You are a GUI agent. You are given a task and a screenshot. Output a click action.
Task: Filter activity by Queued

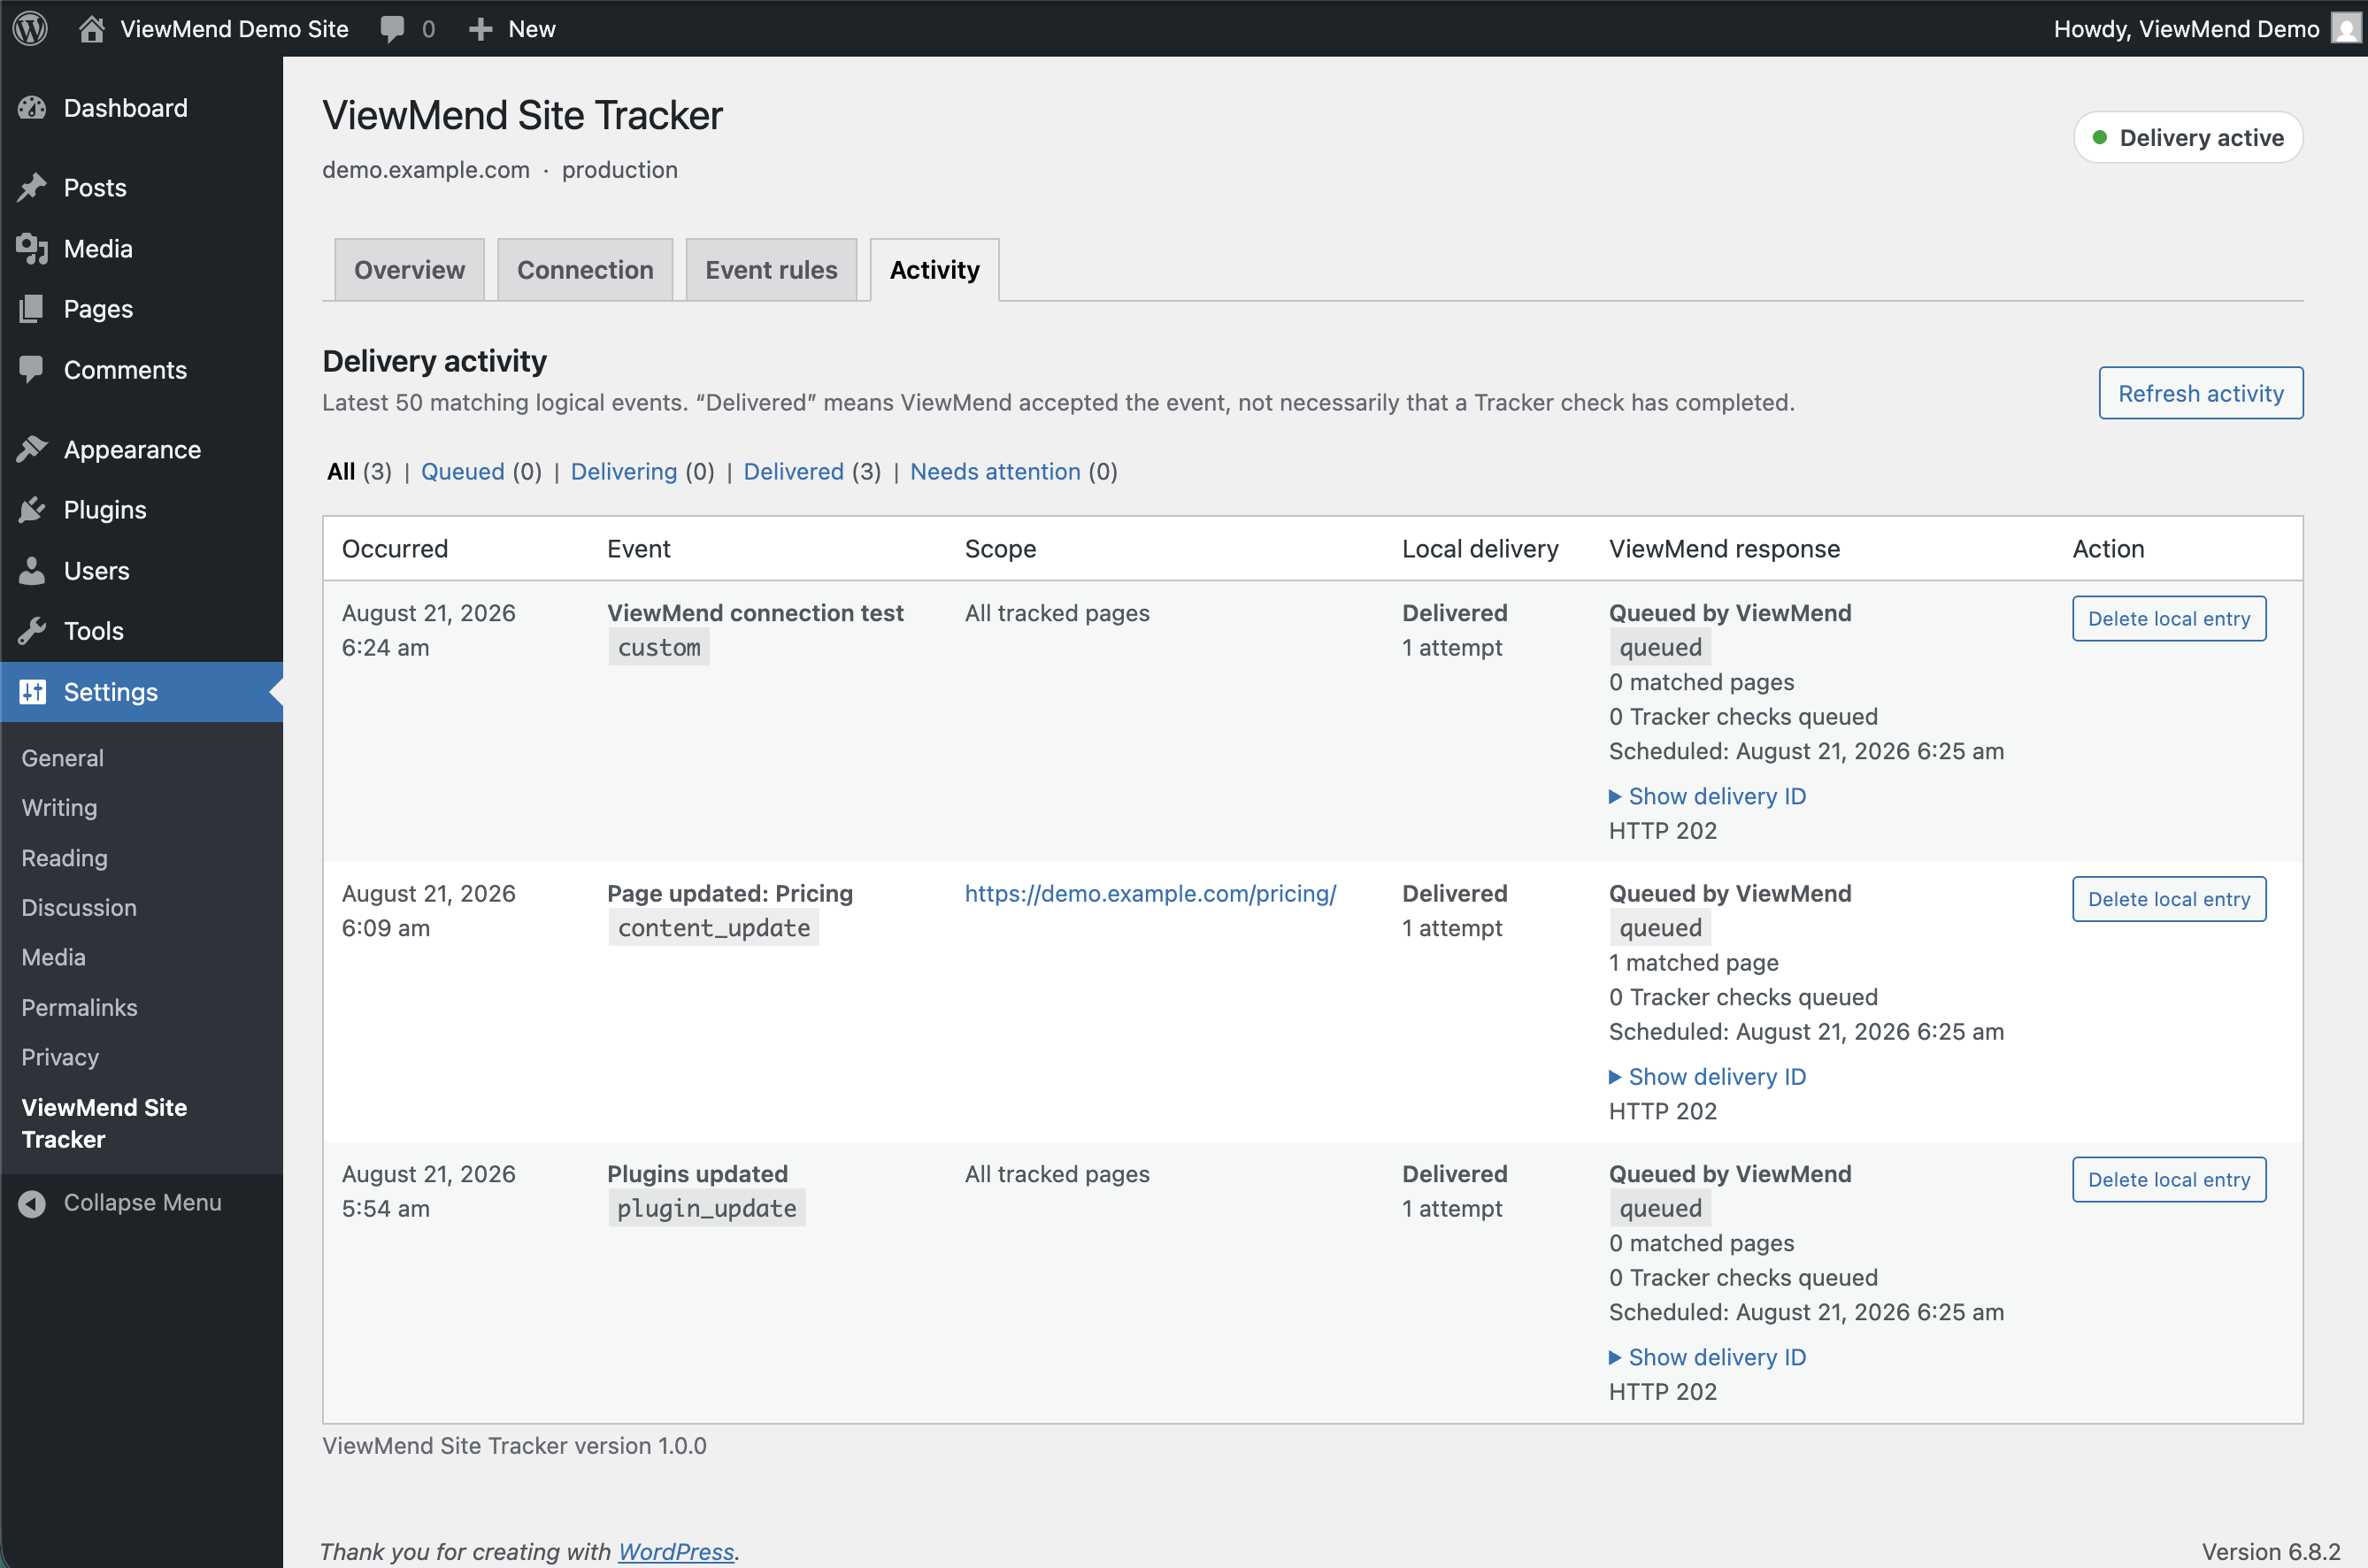[462, 471]
